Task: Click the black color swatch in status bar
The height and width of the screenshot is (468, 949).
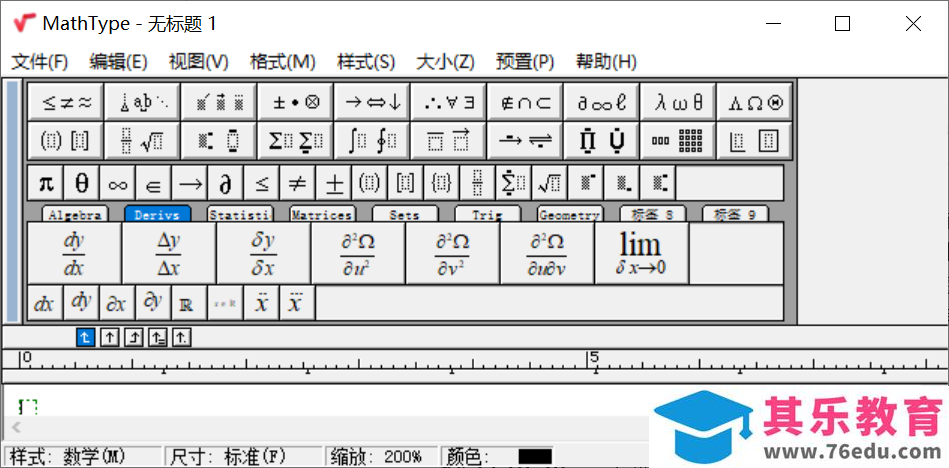Action: (535, 456)
